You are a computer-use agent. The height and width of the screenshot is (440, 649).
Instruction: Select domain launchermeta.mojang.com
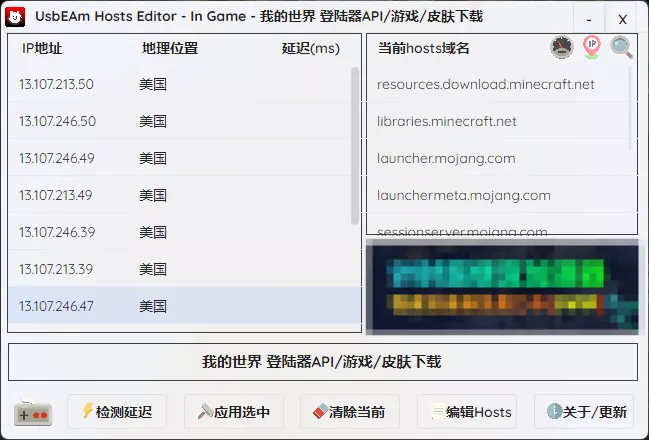pyautogui.click(x=464, y=195)
